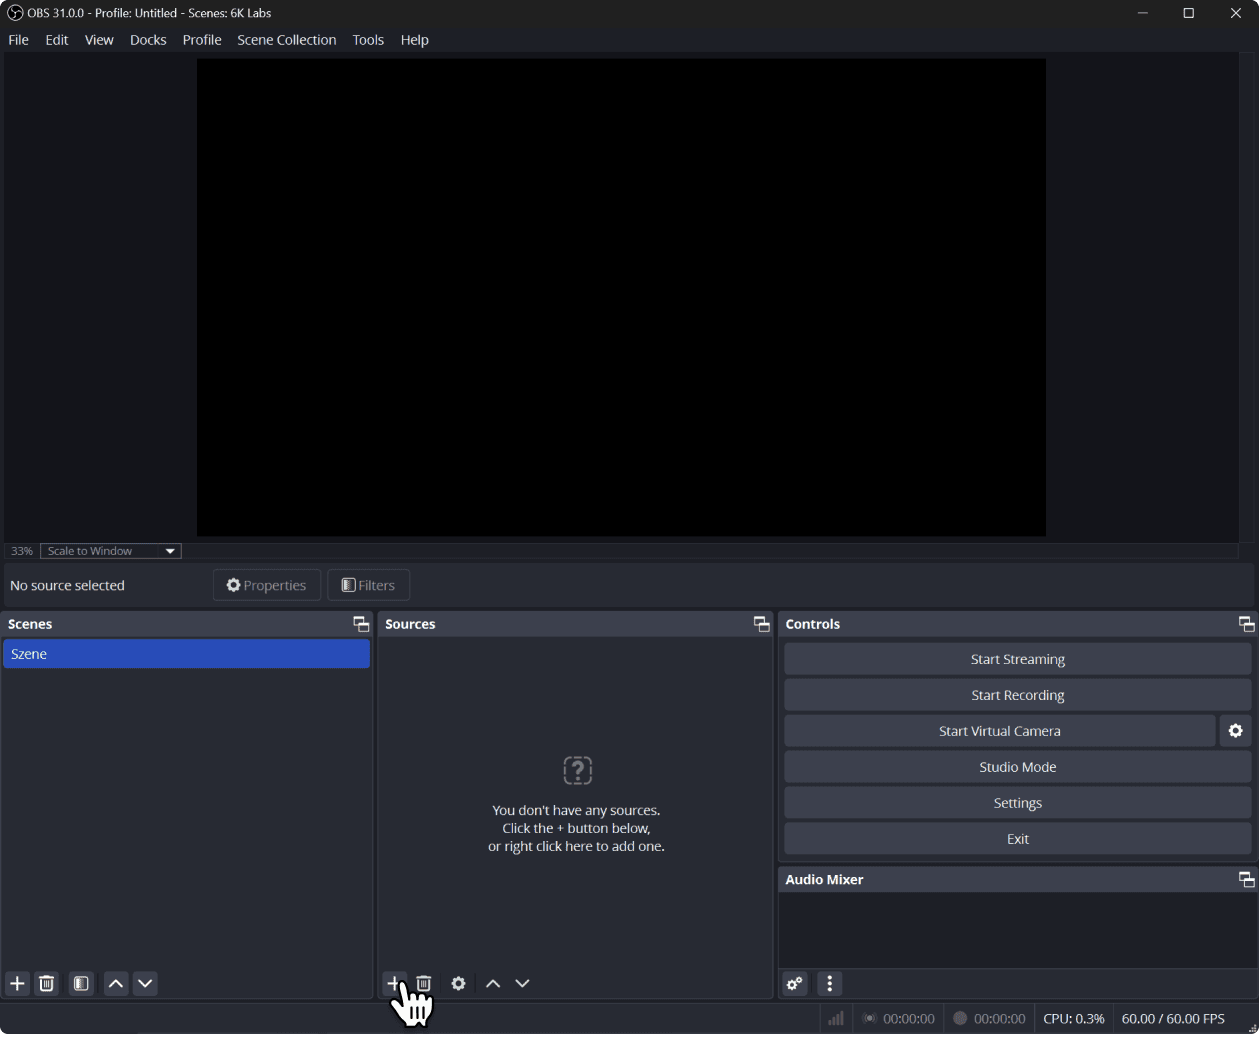The image size is (1259, 1038).
Task: Delete selected scene with trash icon
Action: (x=46, y=983)
